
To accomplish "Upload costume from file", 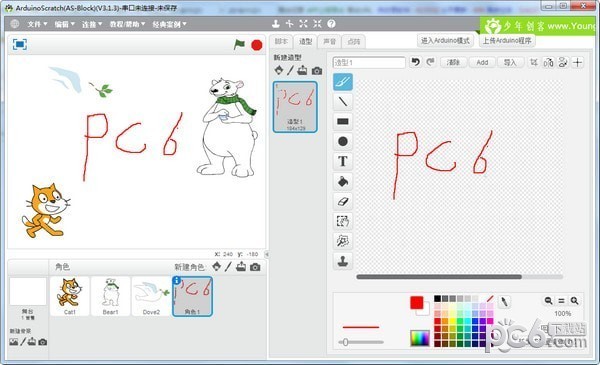I will pos(302,70).
